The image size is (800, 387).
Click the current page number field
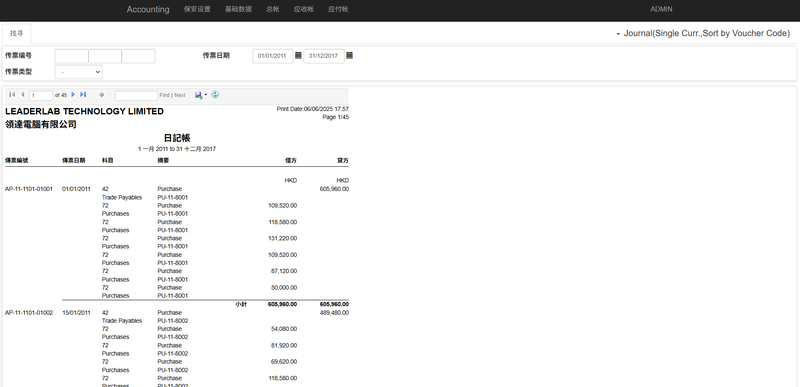tap(41, 95)
